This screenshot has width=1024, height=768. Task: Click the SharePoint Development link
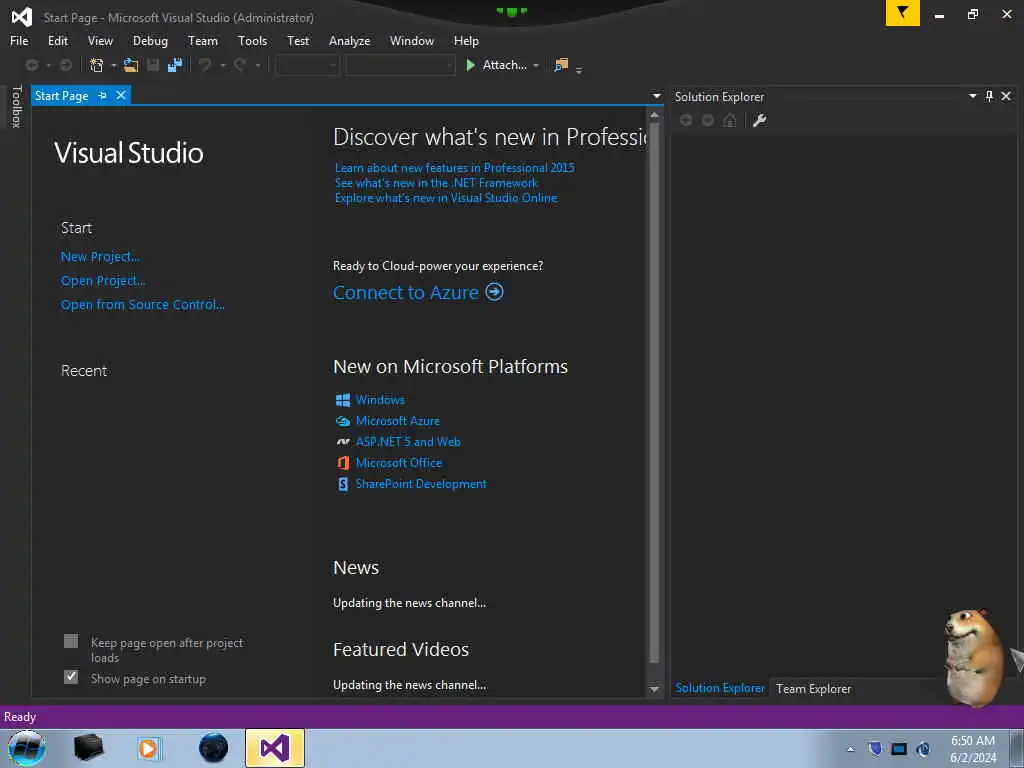(421, 484)
